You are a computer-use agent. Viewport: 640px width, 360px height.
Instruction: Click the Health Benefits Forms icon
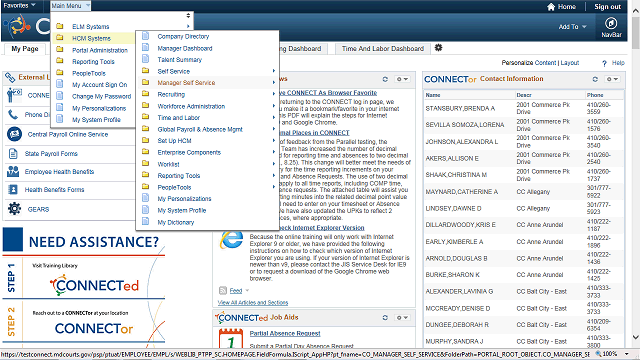point(13,189)
